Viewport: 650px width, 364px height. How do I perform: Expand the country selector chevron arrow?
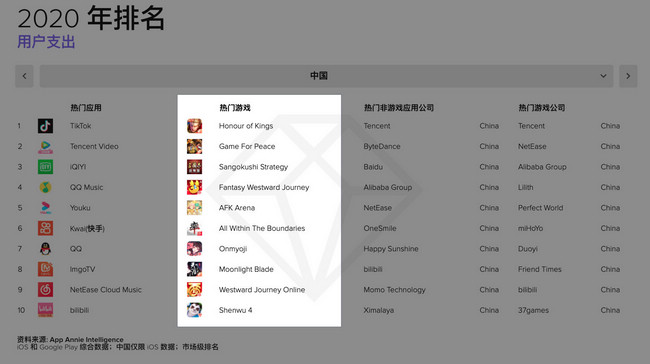coord(603,76)
